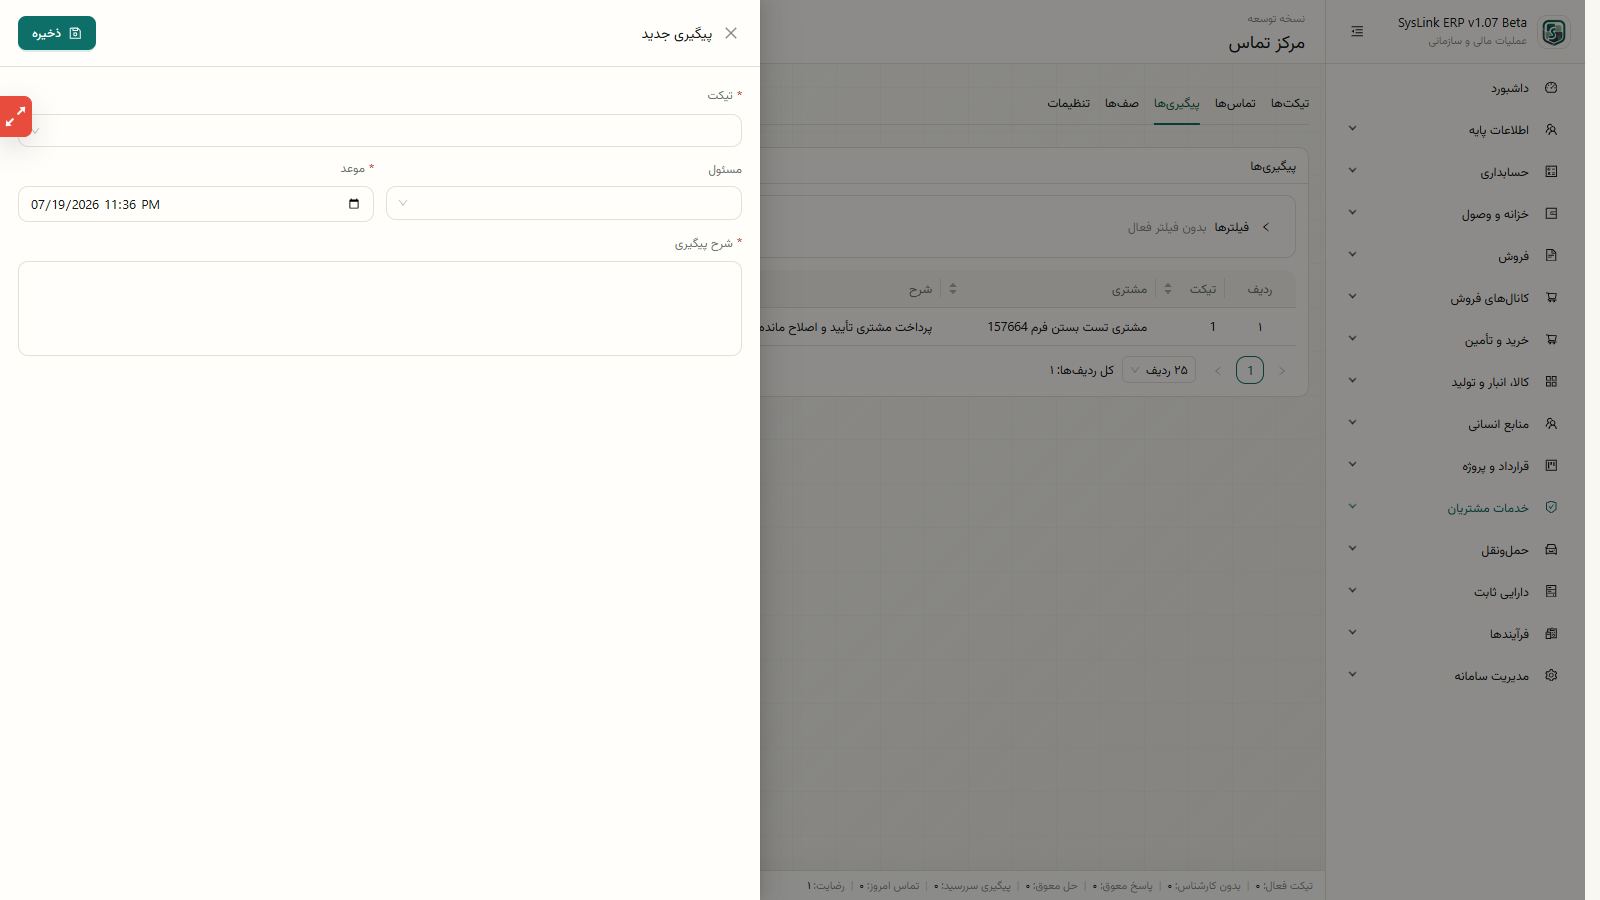Click the پاسخ معوق status entry
This screenshot has height=900, width=1600.
click(1122, 886)
